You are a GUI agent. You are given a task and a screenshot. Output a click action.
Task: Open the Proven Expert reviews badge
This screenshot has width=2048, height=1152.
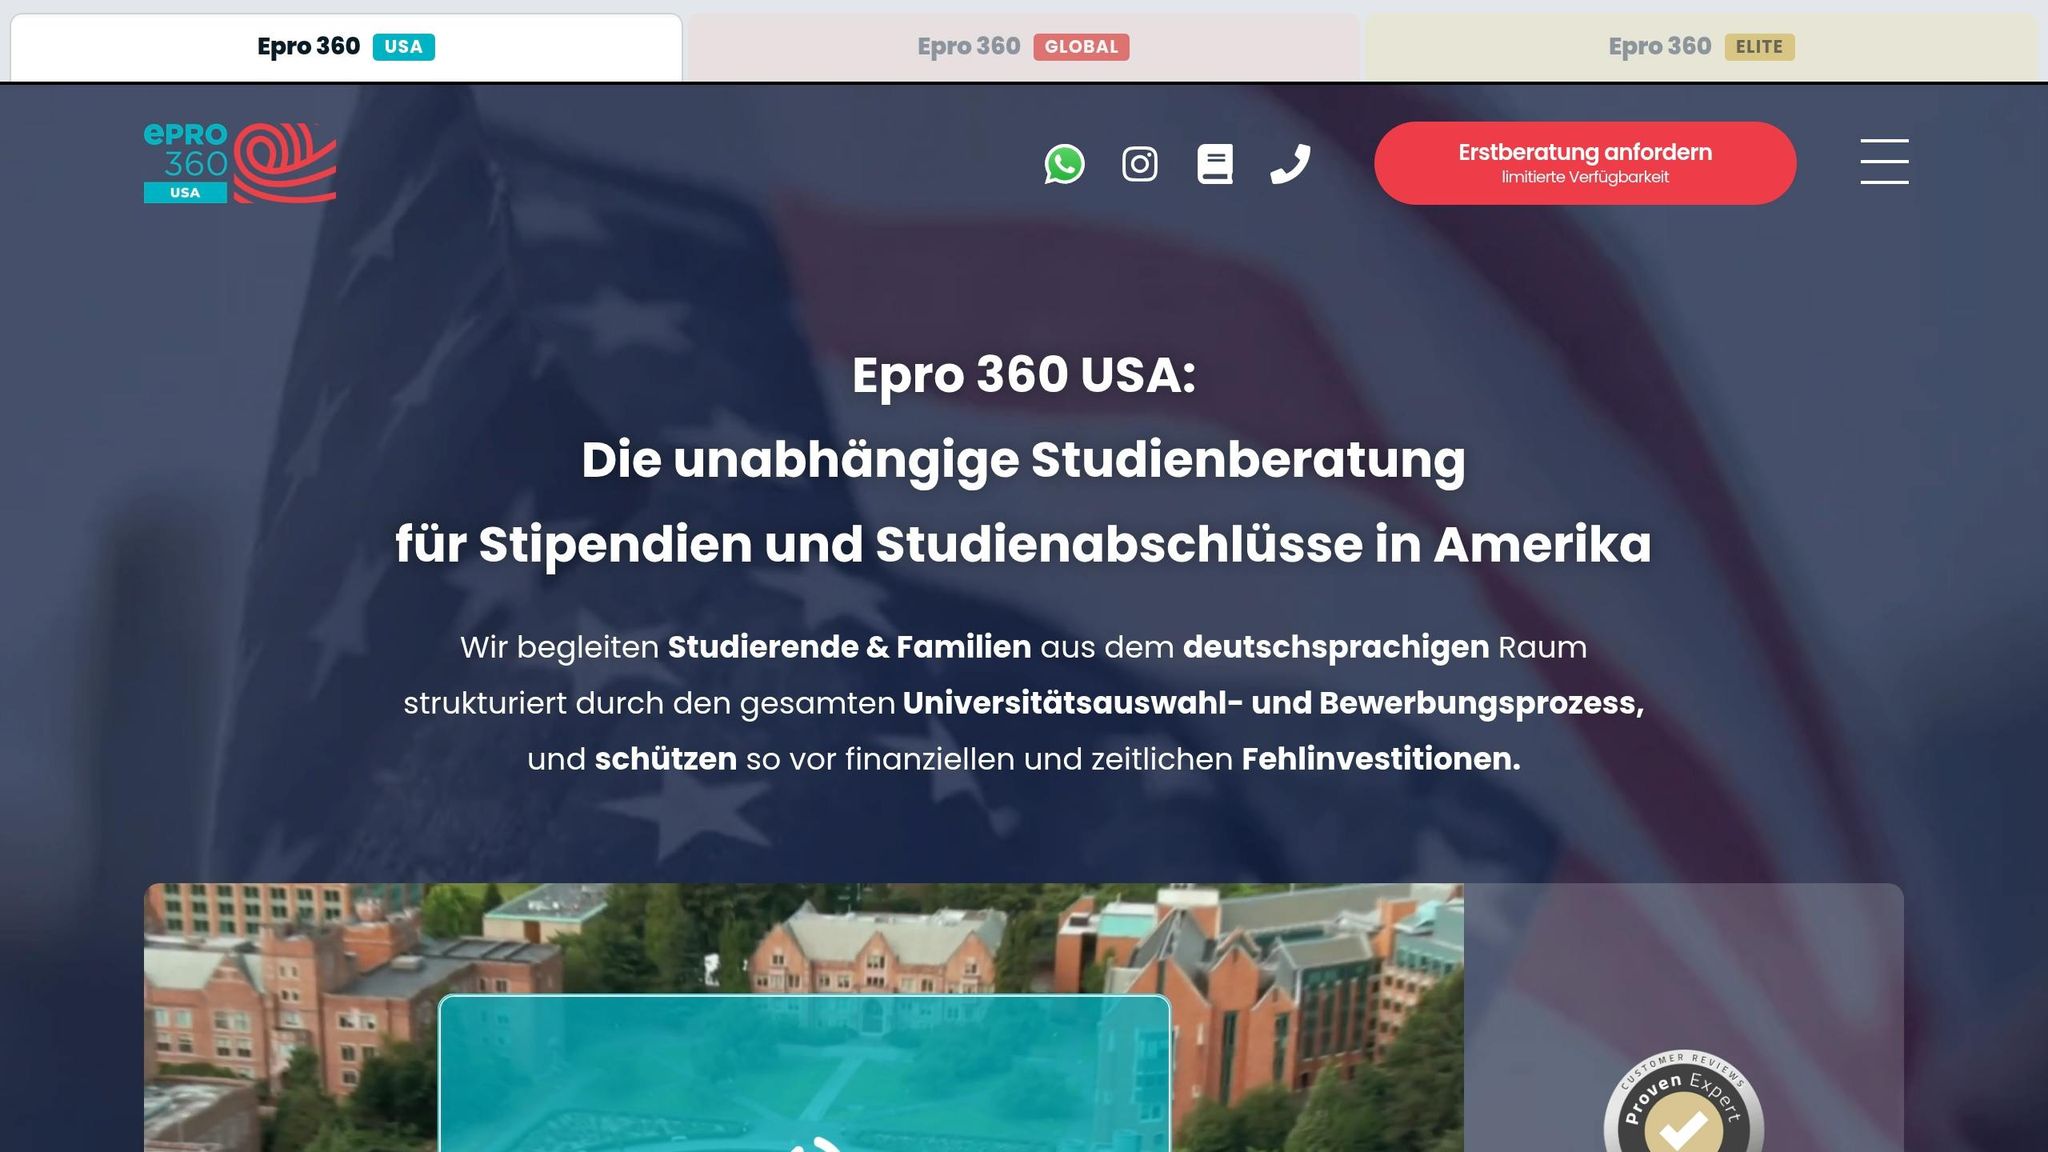coord(1684,1101)
